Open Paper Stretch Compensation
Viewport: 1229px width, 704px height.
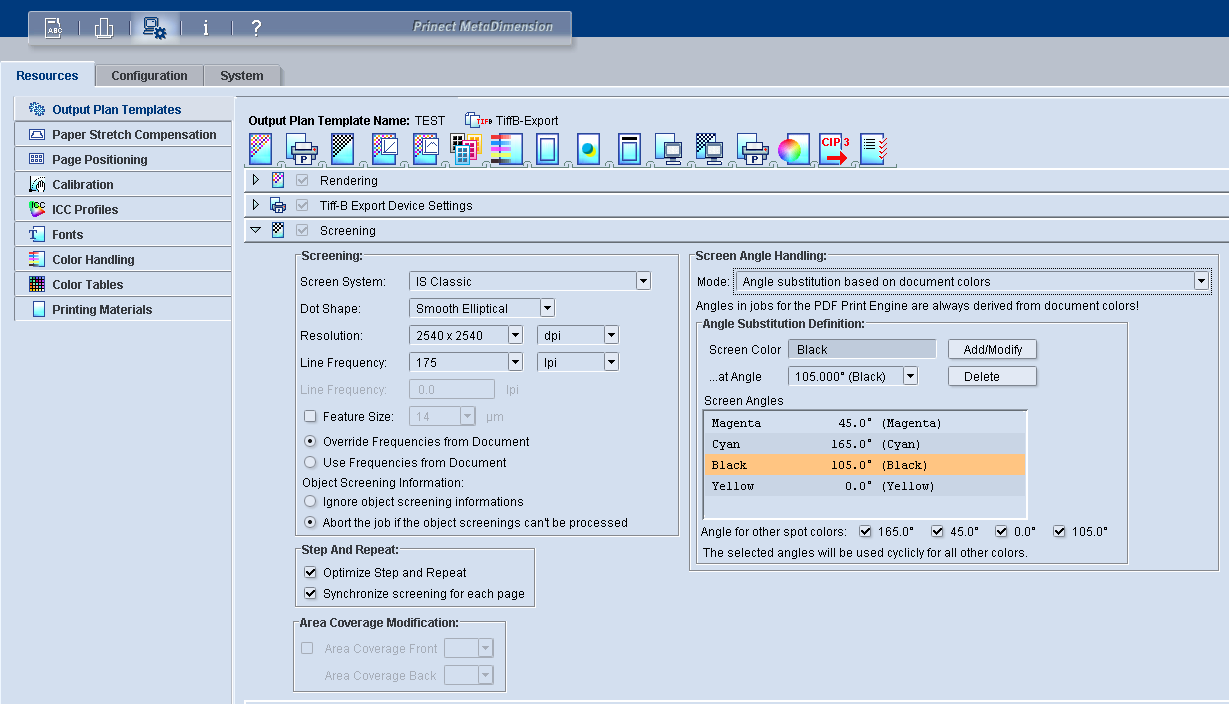click(123, 134)
